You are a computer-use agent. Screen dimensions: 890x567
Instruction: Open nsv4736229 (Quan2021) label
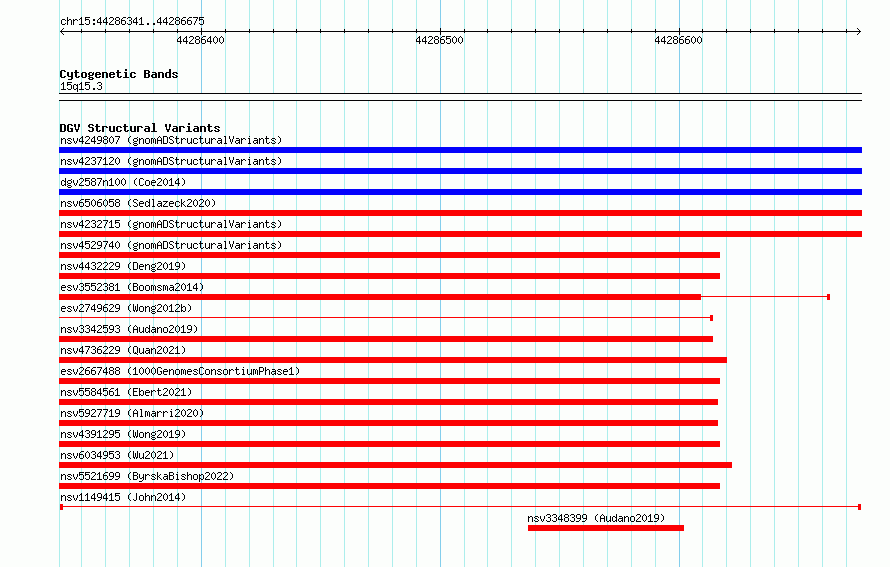pos(123,350)
